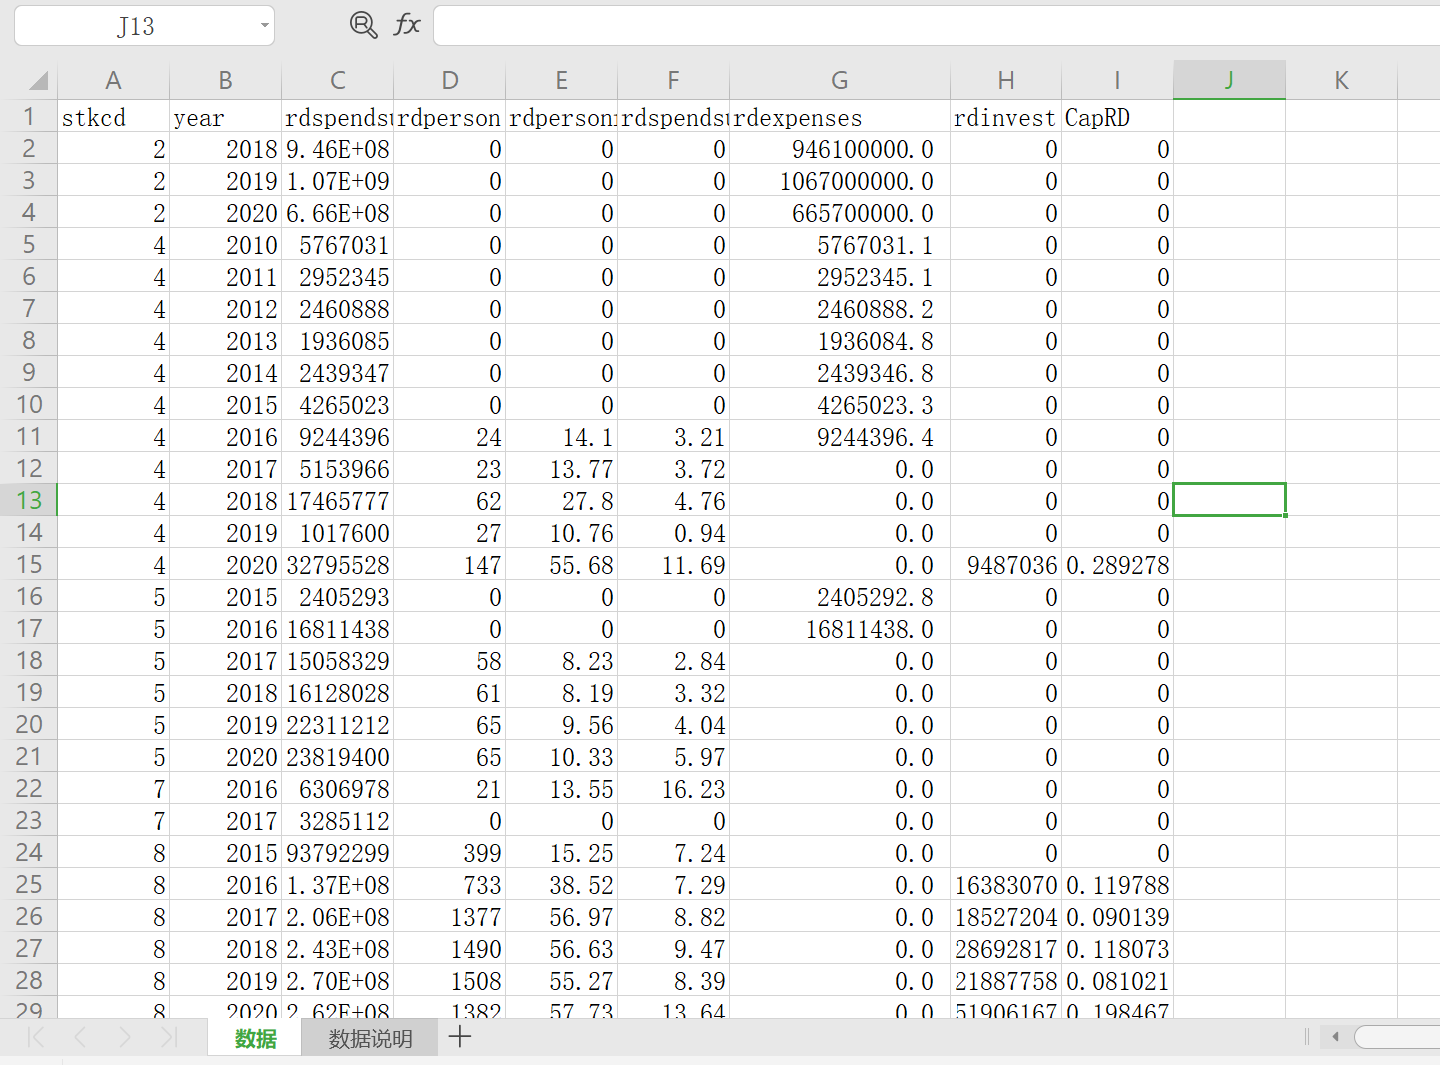Select column E header
Viewport: 1440px width, 1065px height.
click(562, 81)
